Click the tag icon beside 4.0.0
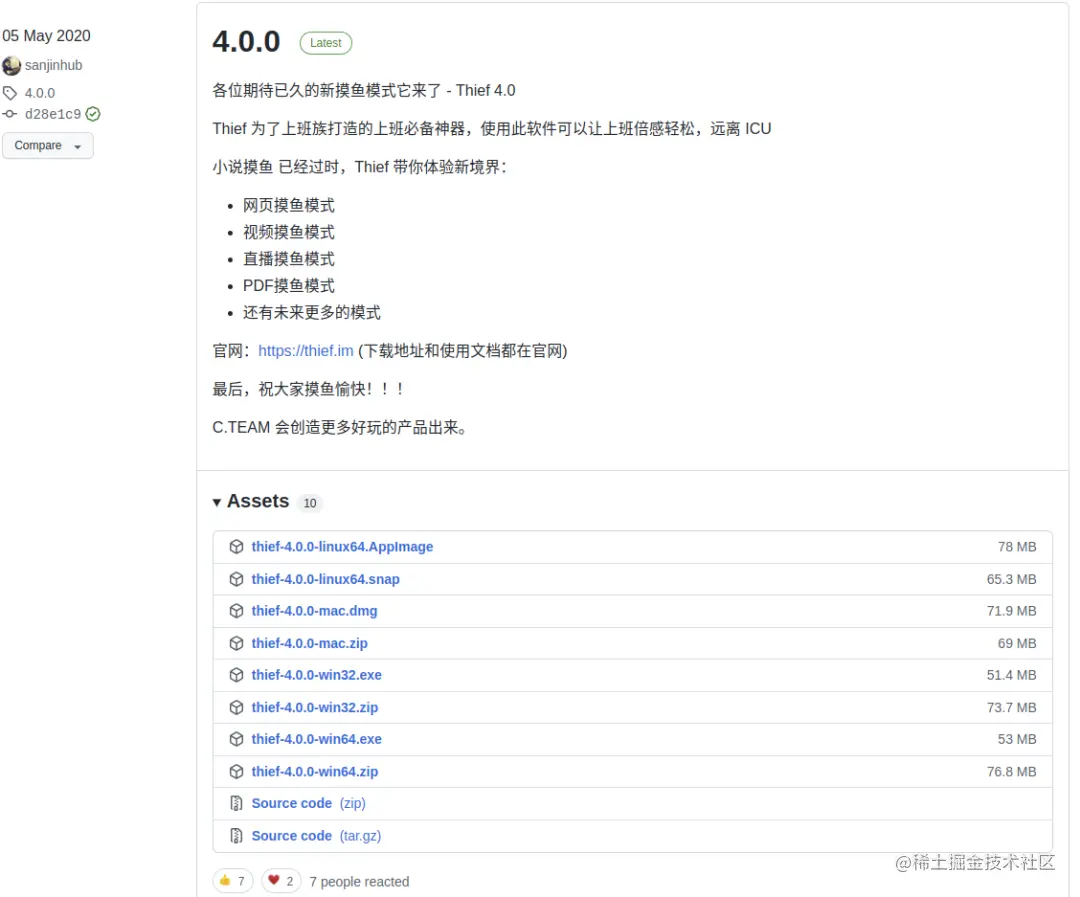The height and width of the screenshot is (897, 1080). coord(10,93)
